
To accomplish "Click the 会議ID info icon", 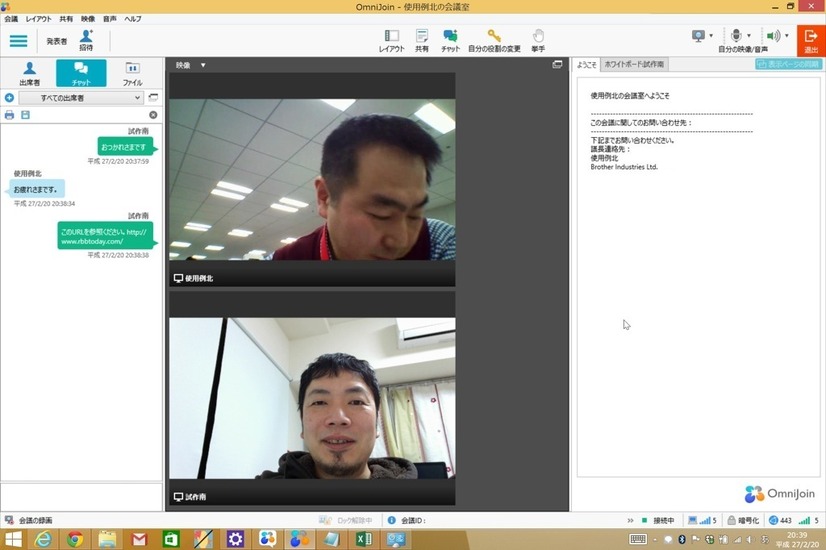I will tap(391, 520).
